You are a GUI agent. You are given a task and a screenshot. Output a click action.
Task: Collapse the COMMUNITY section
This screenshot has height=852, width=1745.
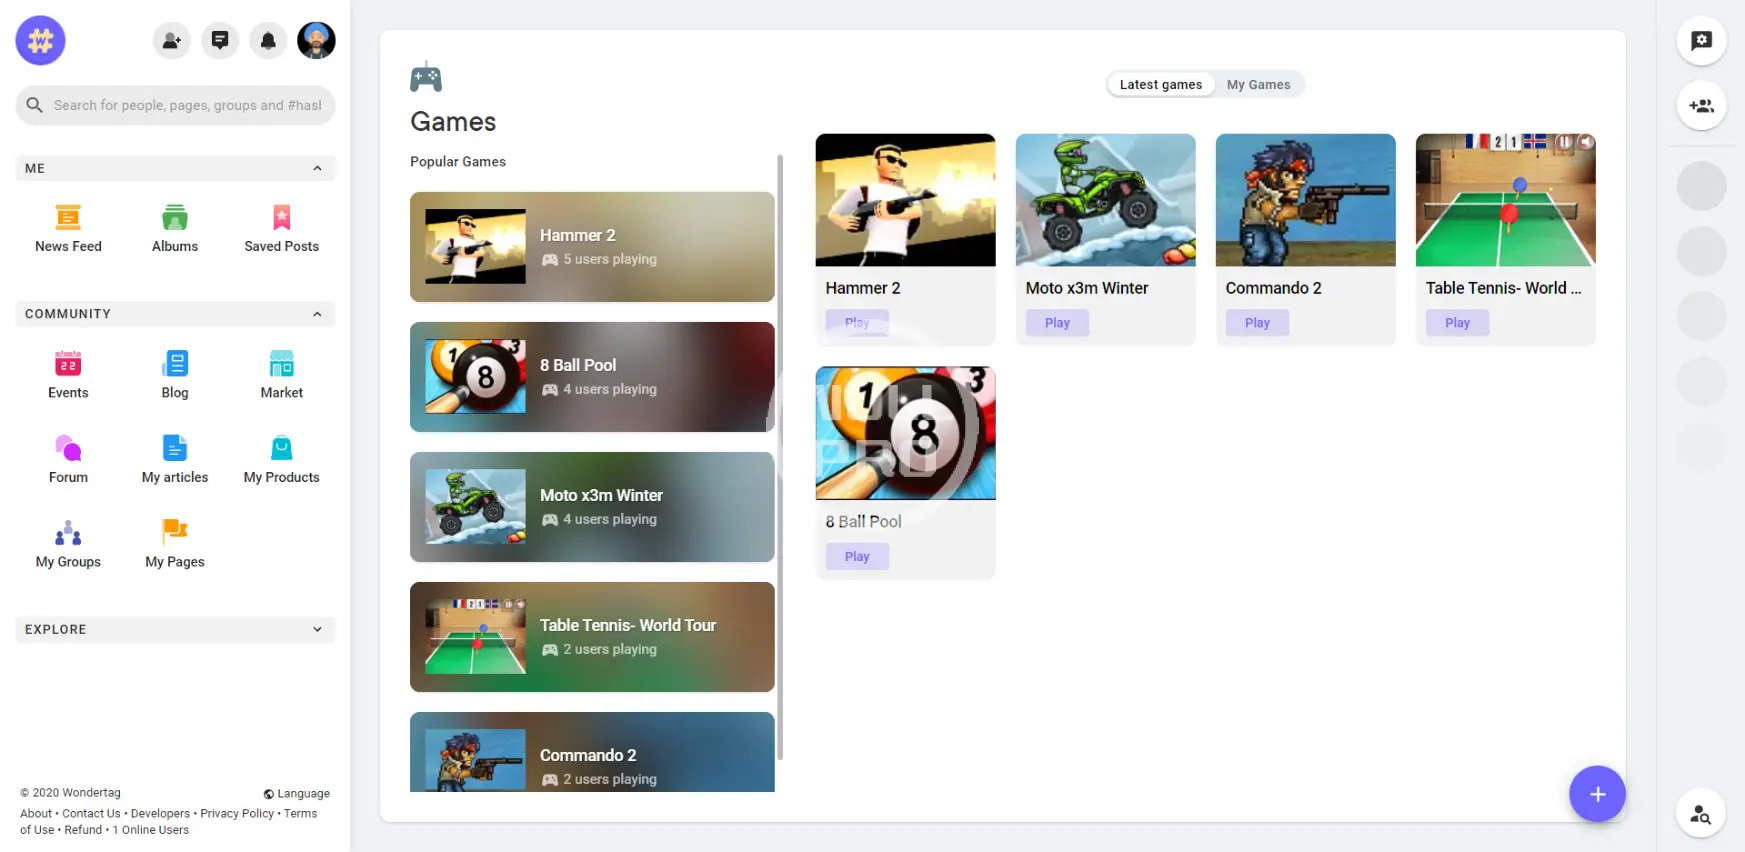pyautogui.click(x=317, y=314)
